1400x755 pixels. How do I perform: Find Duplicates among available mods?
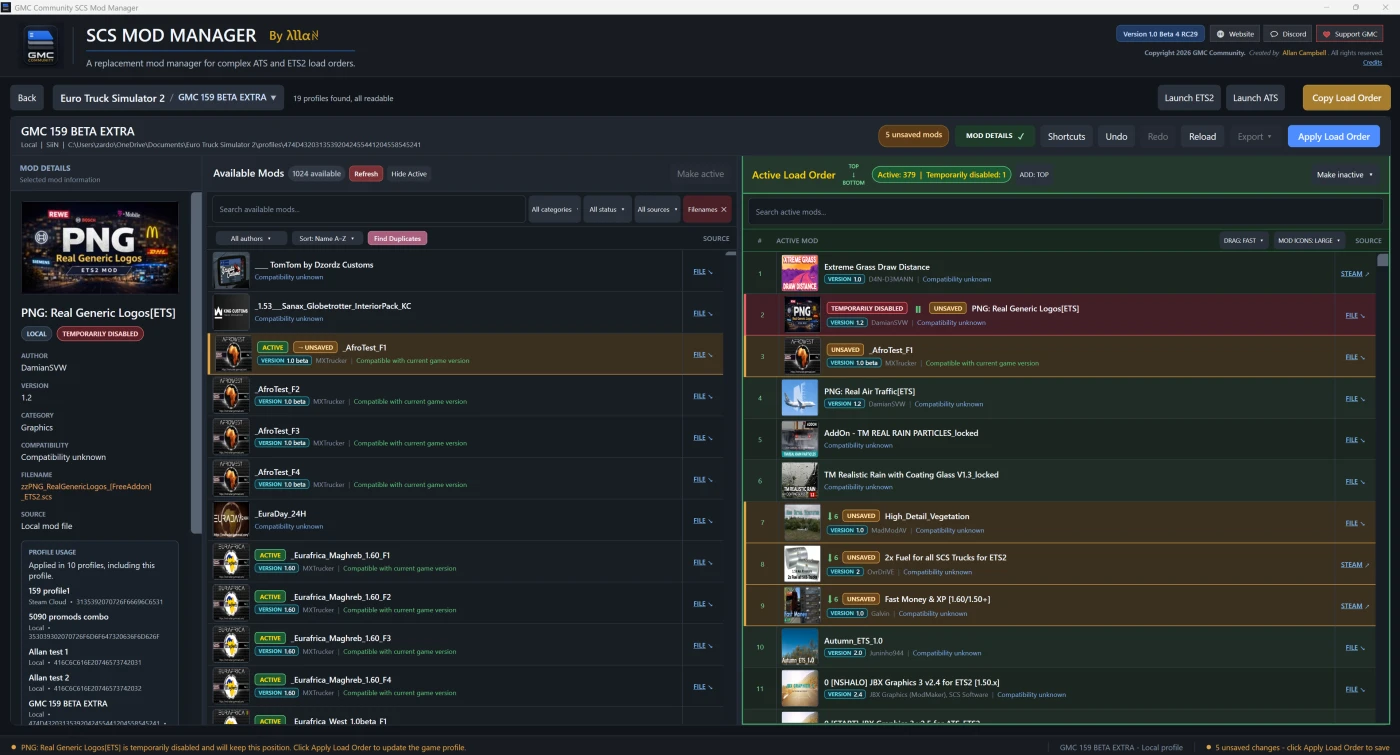pyautogui.click(x=397, y=238)
